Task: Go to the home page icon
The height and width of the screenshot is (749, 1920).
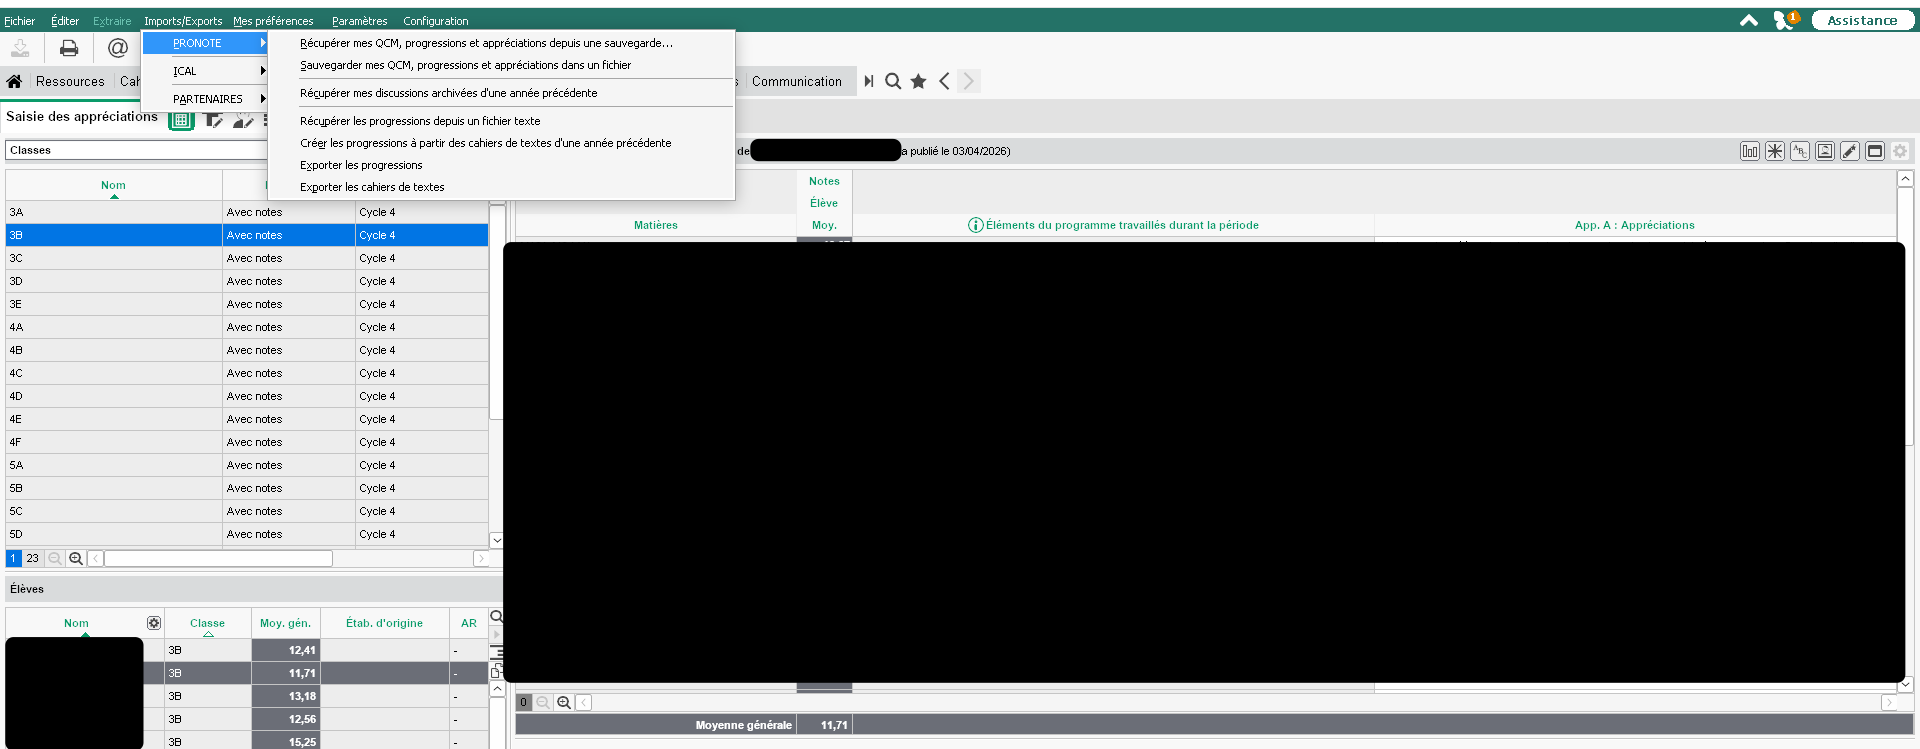Action: coord(14,82)
